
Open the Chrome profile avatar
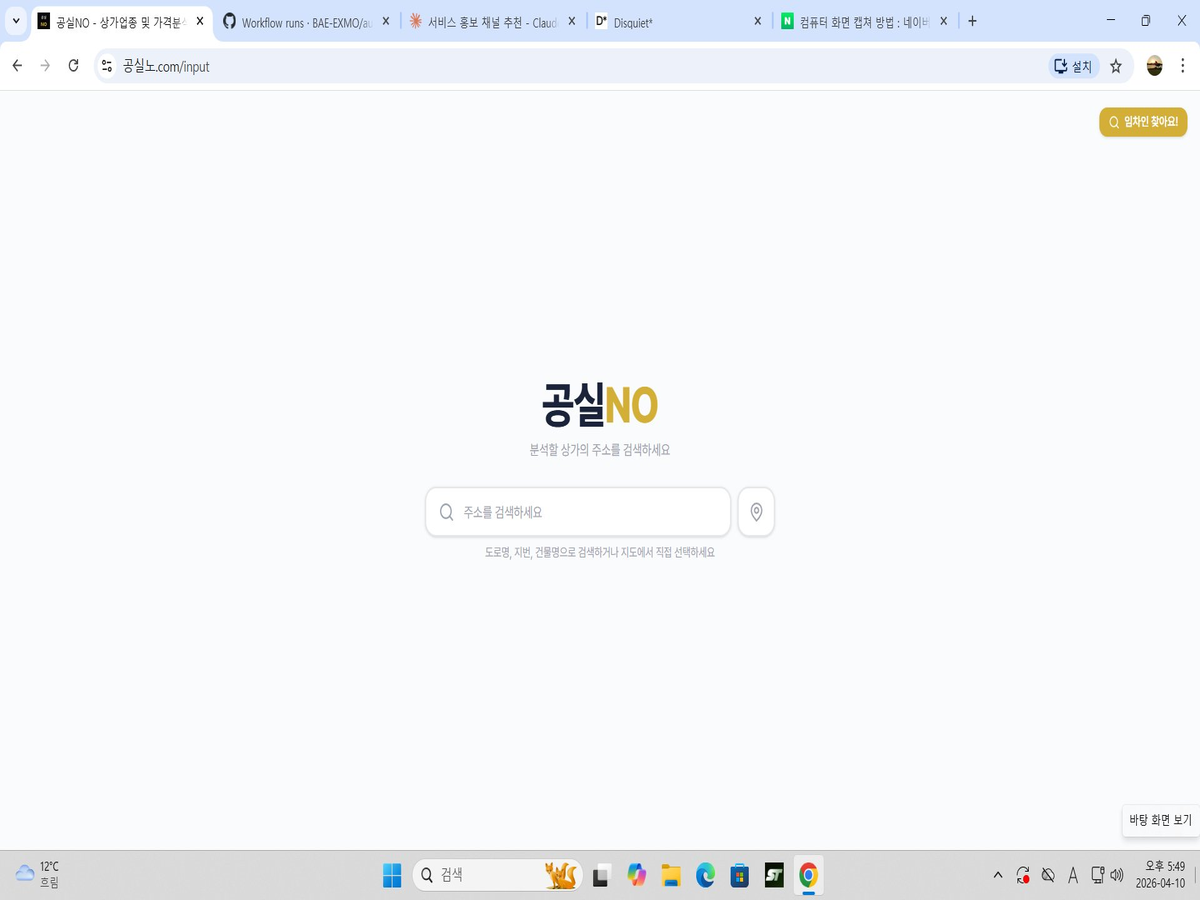[x=1154, y=66]
